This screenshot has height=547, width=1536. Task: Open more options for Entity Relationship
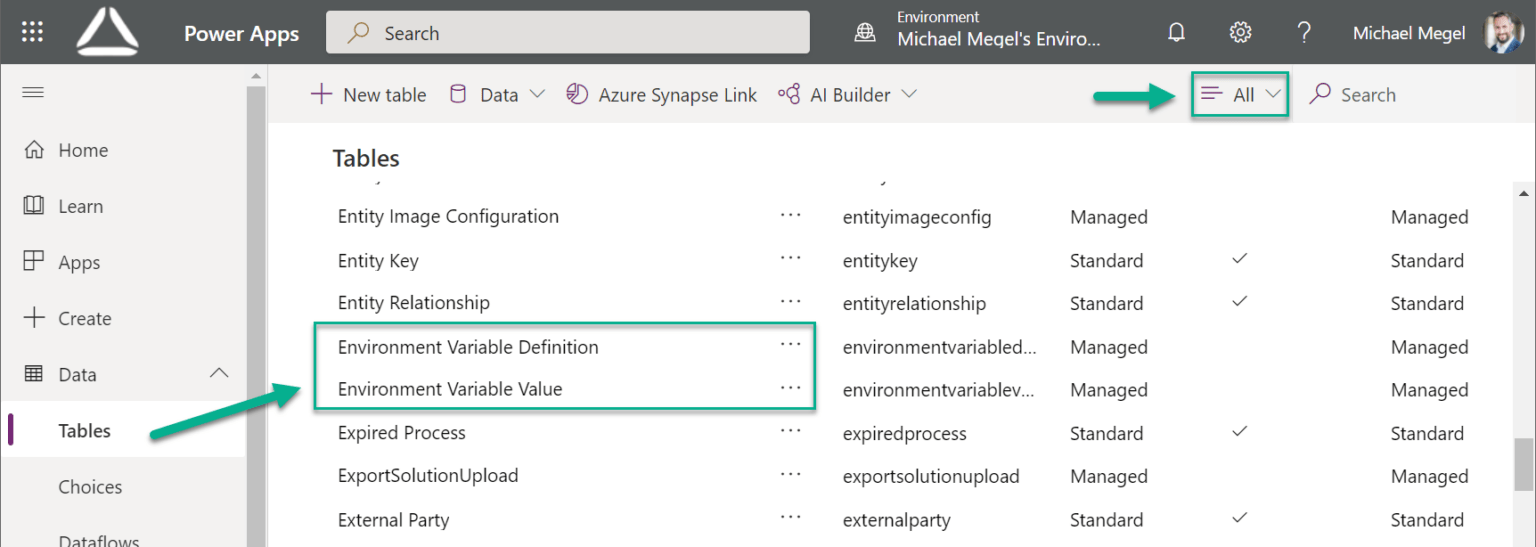[x=791, y=302]
